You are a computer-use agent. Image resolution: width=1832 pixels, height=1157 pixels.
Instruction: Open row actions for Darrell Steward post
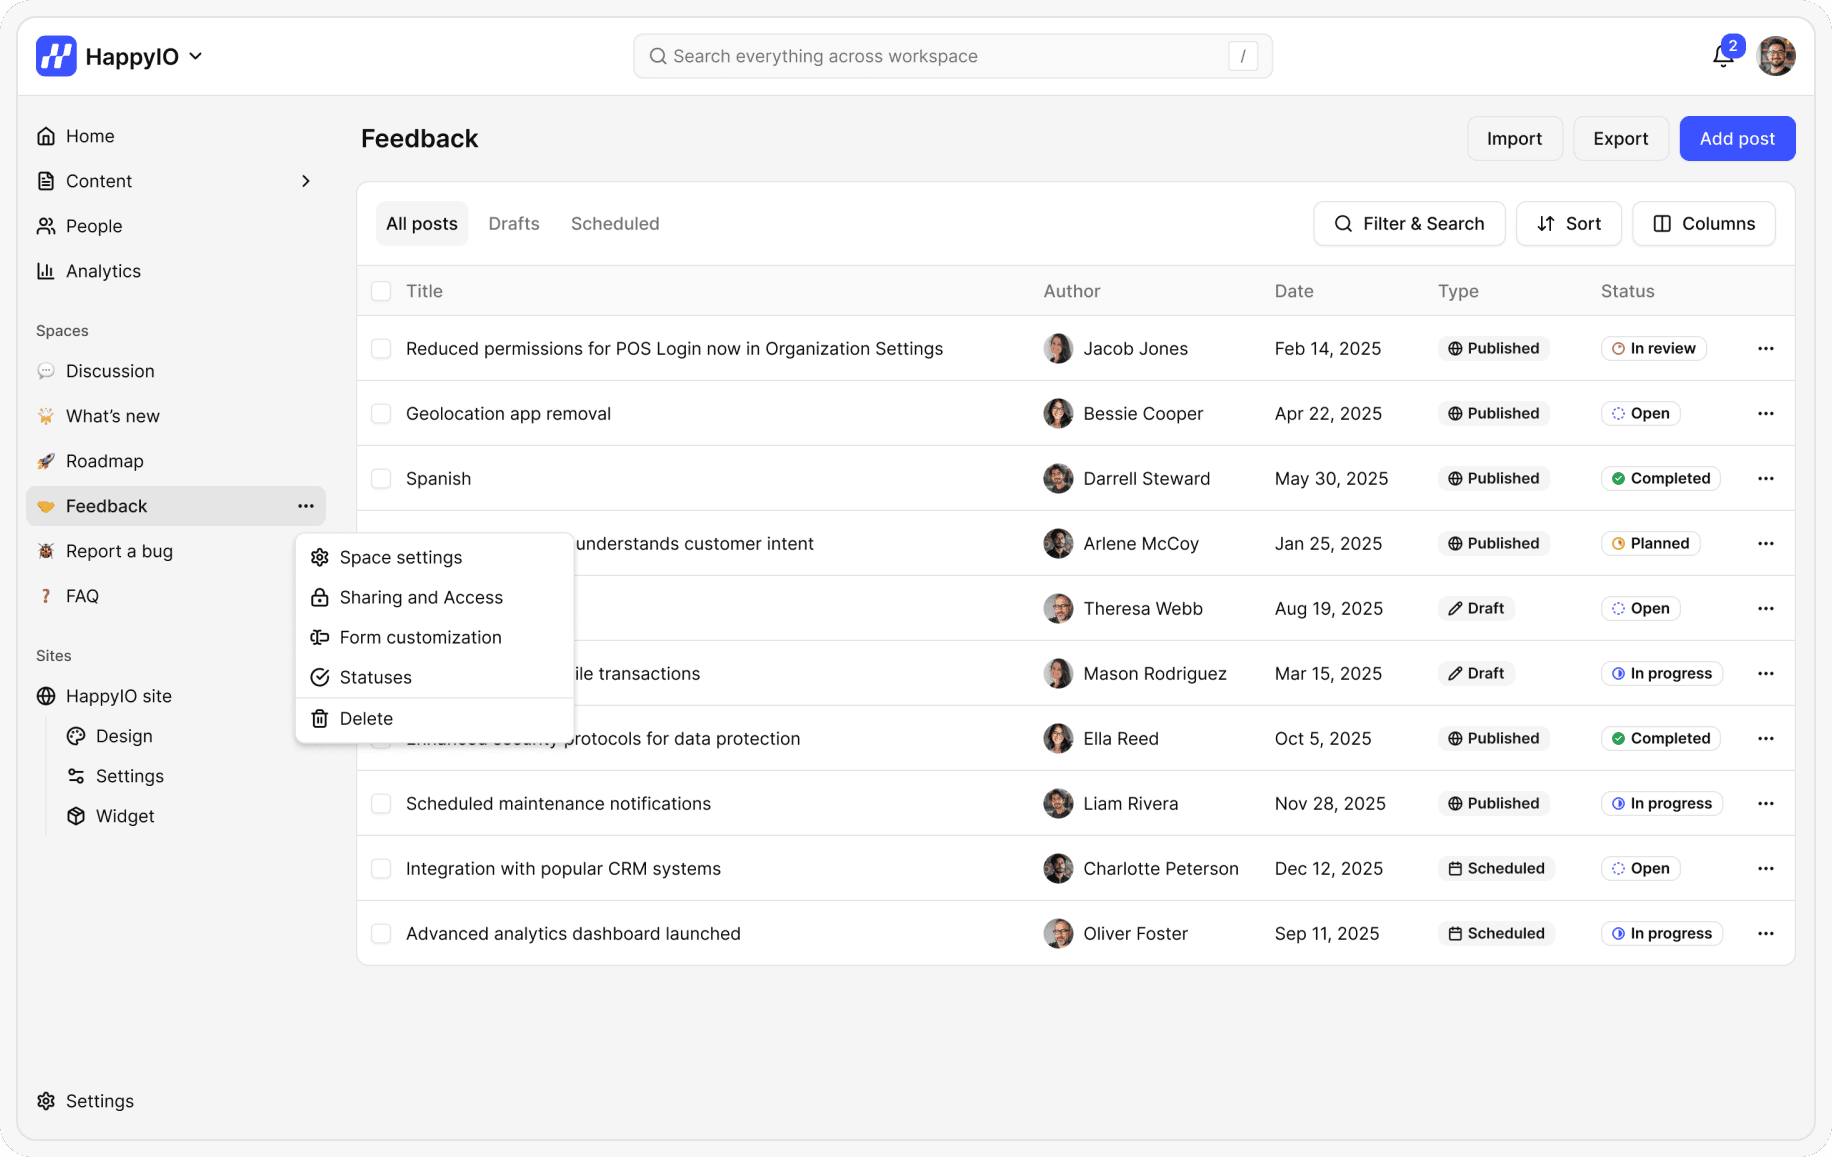(1766, 478)
